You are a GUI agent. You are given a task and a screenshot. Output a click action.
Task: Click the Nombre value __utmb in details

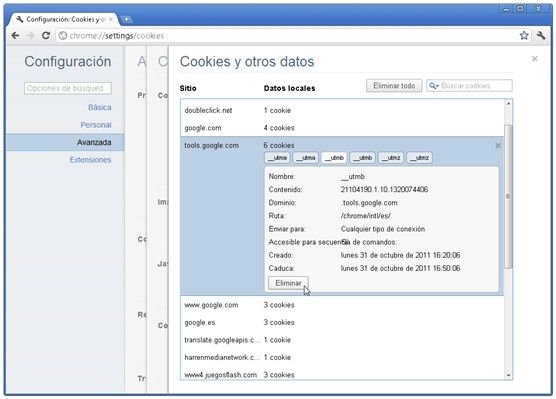coord(352,177)
